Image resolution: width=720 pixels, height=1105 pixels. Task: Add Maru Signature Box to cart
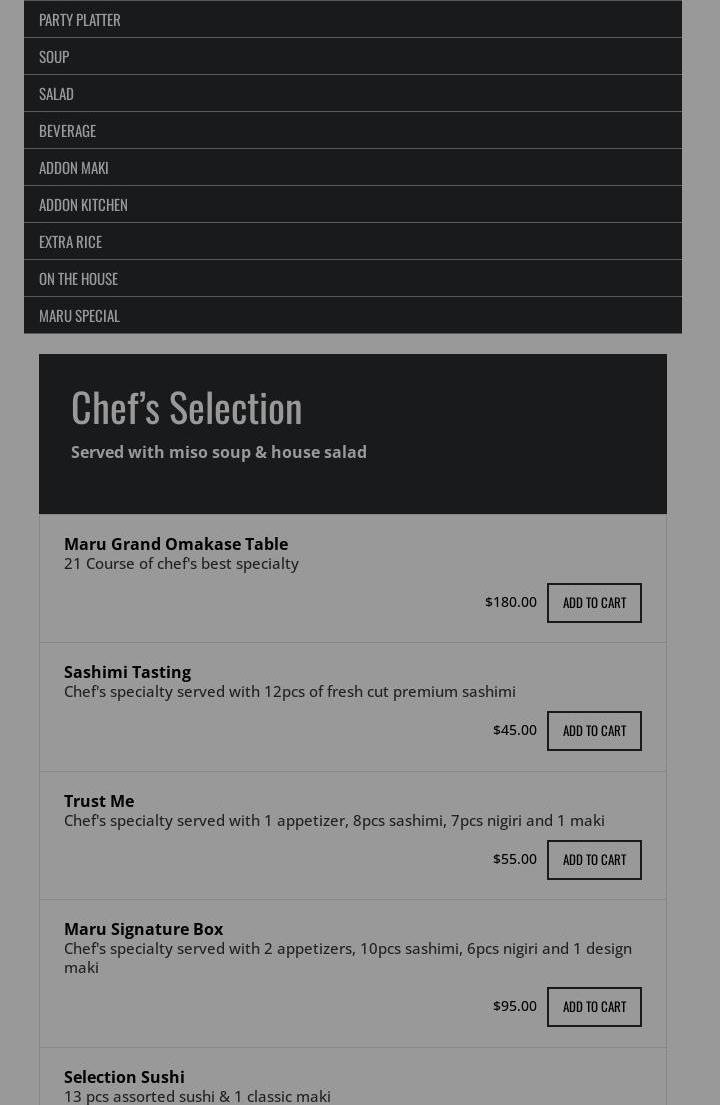tap(594, 1007)
